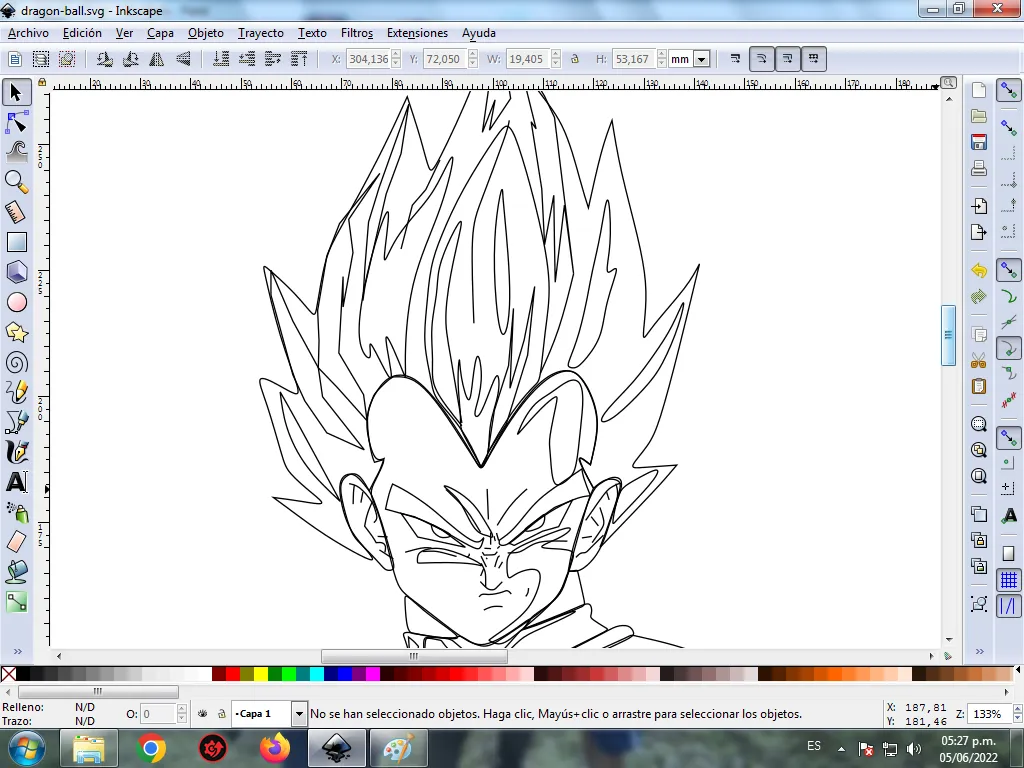
Task: Select the Zoom magnifier tool in toolbox
Action: (16, 182)
